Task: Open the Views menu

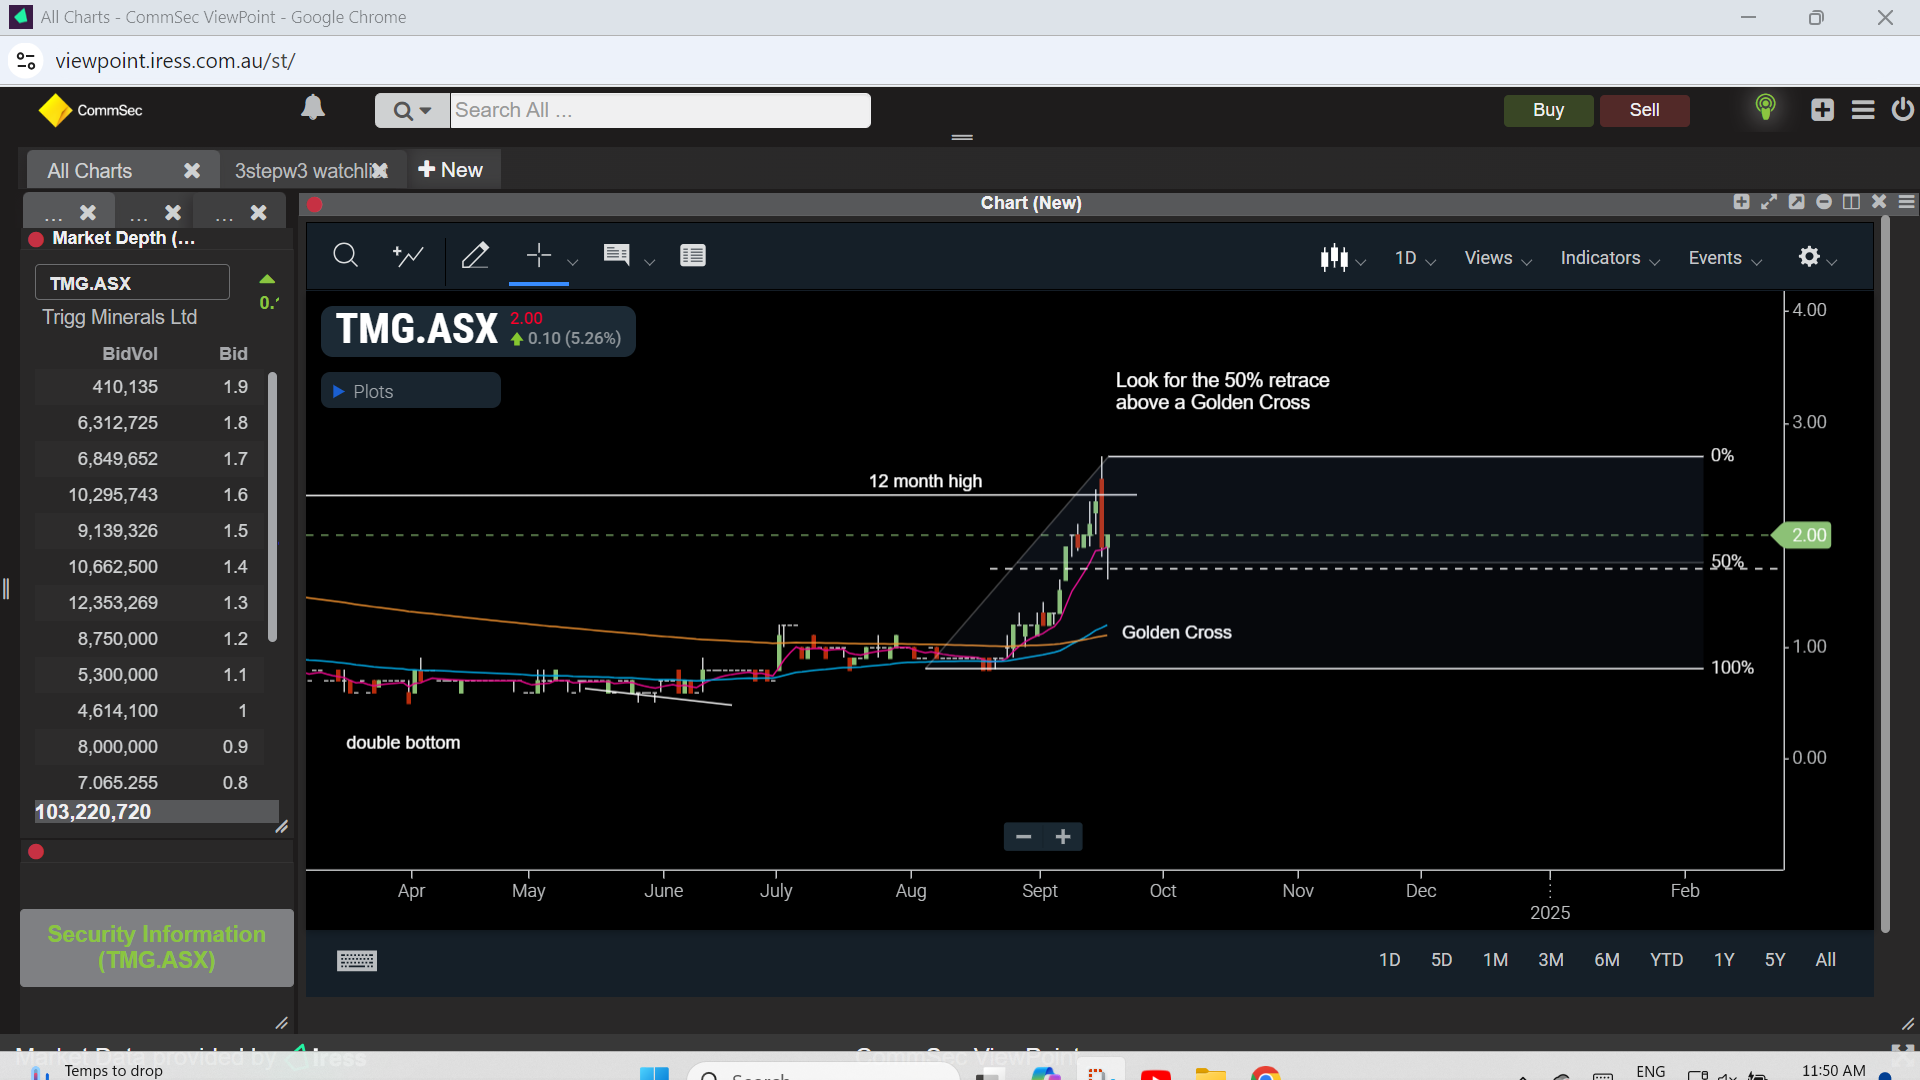Action: point(1498,258)
